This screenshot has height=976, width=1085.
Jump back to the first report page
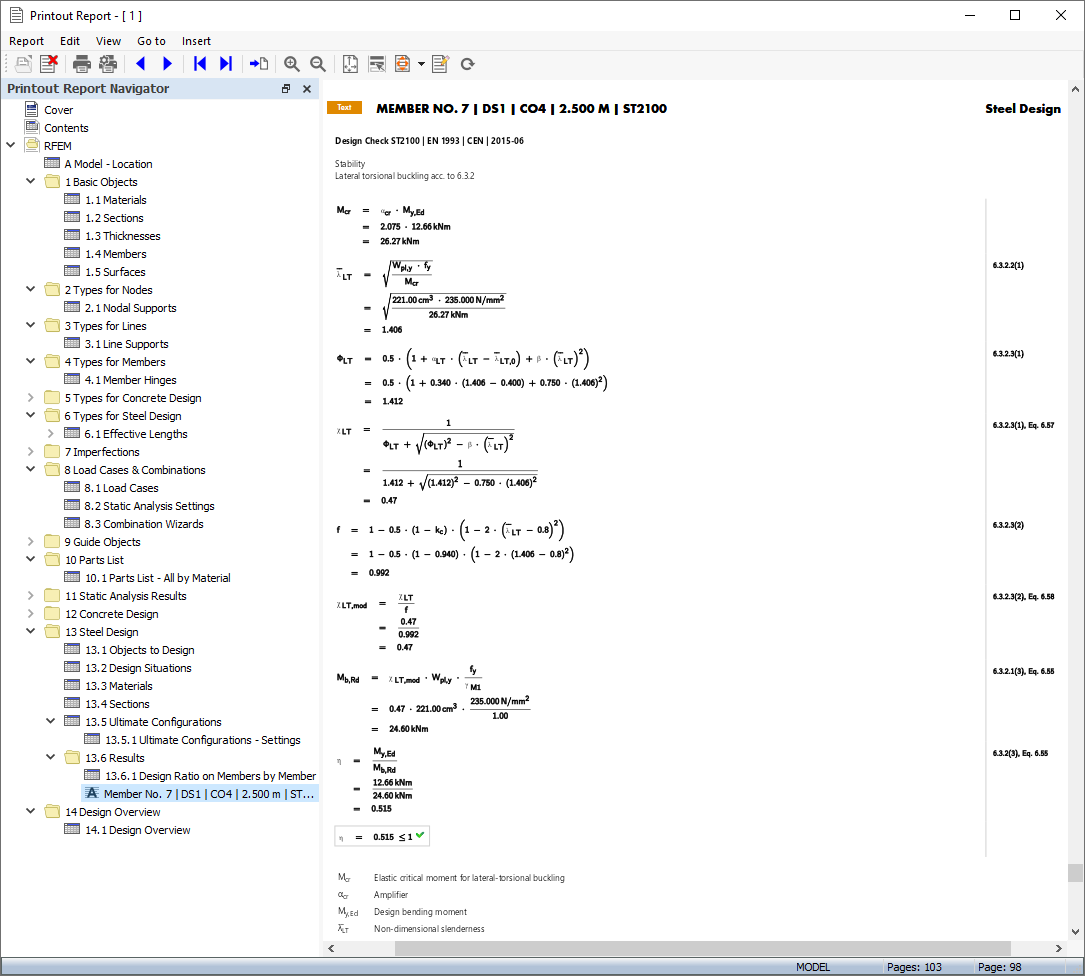[x=199, y=63]
